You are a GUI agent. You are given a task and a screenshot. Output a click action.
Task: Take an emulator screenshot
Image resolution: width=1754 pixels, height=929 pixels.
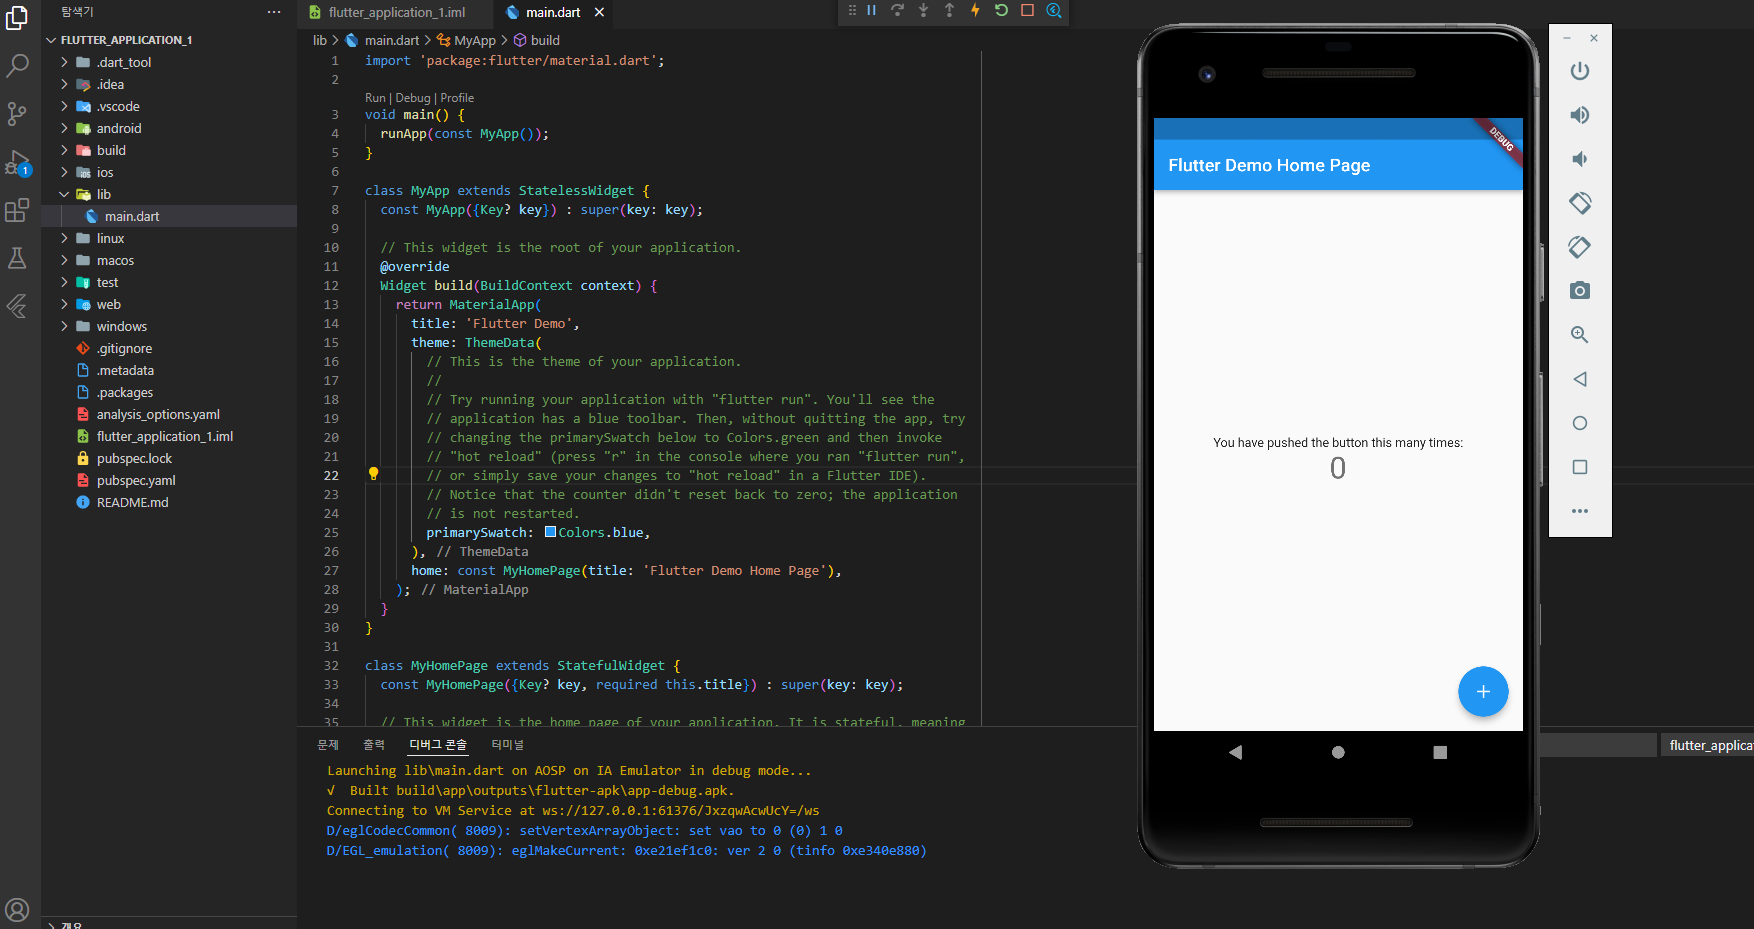1580,291
